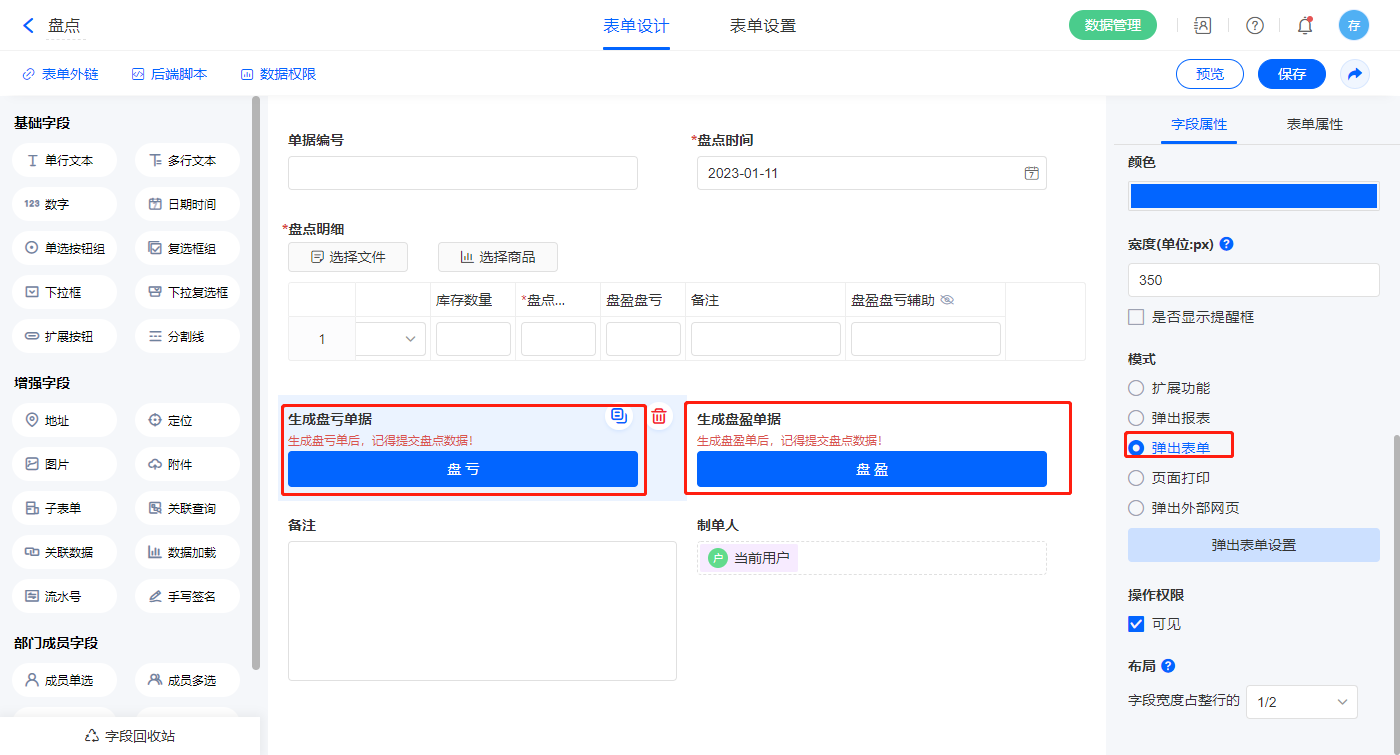Click the 弹出表单设置 button
The width and height of the screenshot is (1400, 755).
tap(1253, 545)
